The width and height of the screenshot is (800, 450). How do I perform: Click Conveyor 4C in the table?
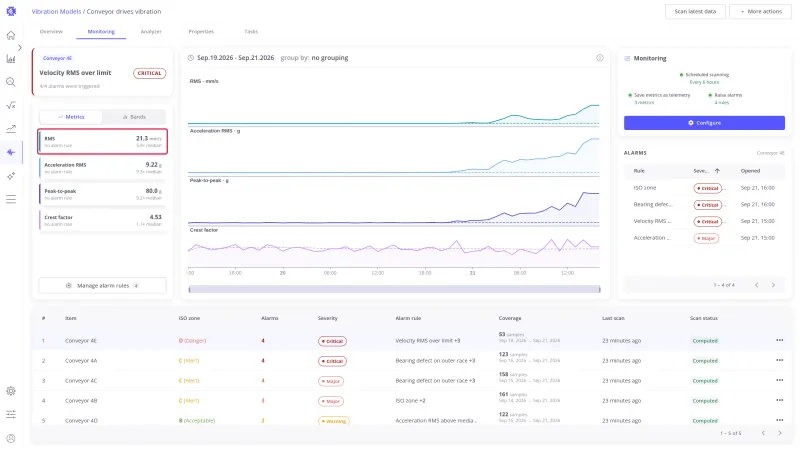pos(81,380)
